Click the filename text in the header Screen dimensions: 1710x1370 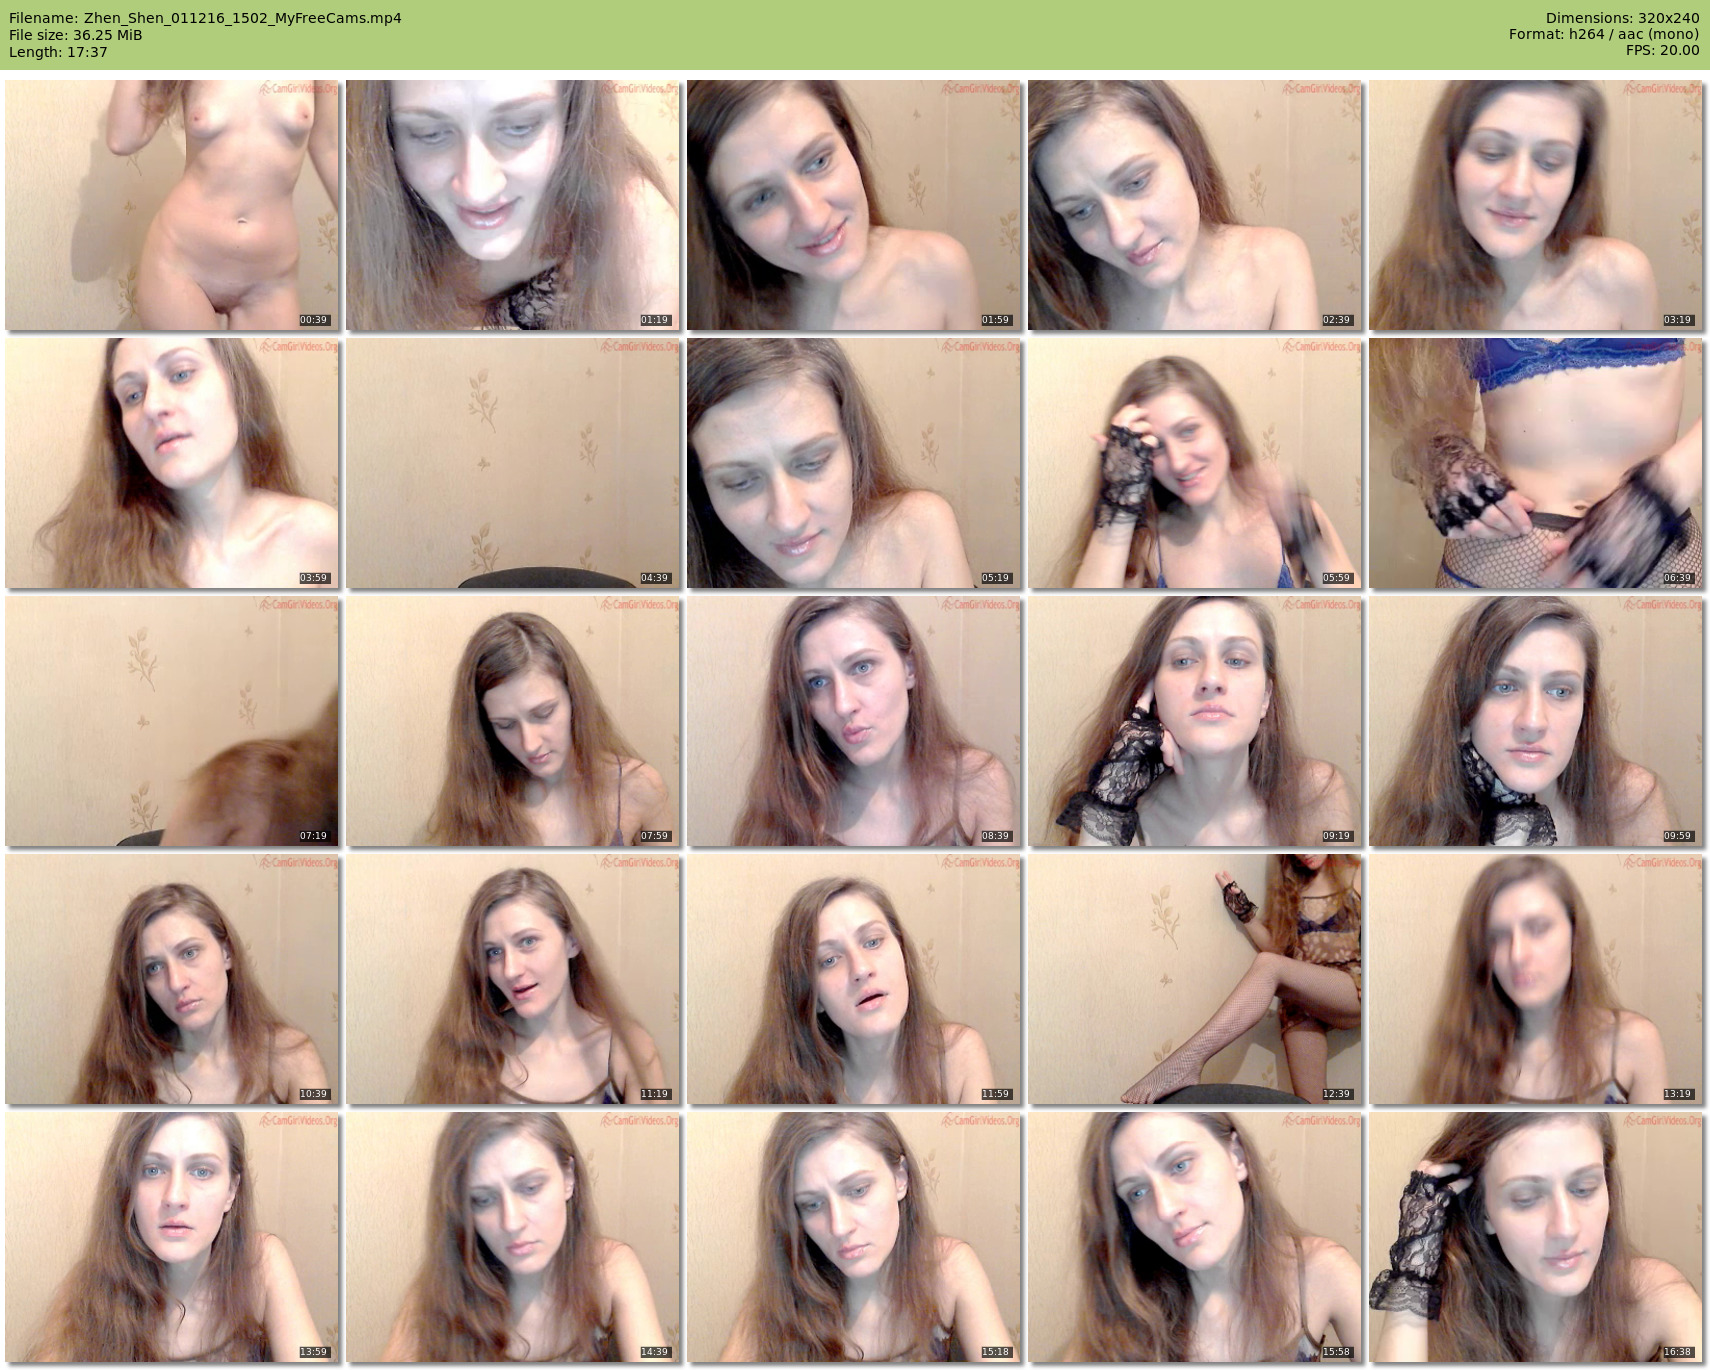(x=205, y=18)
